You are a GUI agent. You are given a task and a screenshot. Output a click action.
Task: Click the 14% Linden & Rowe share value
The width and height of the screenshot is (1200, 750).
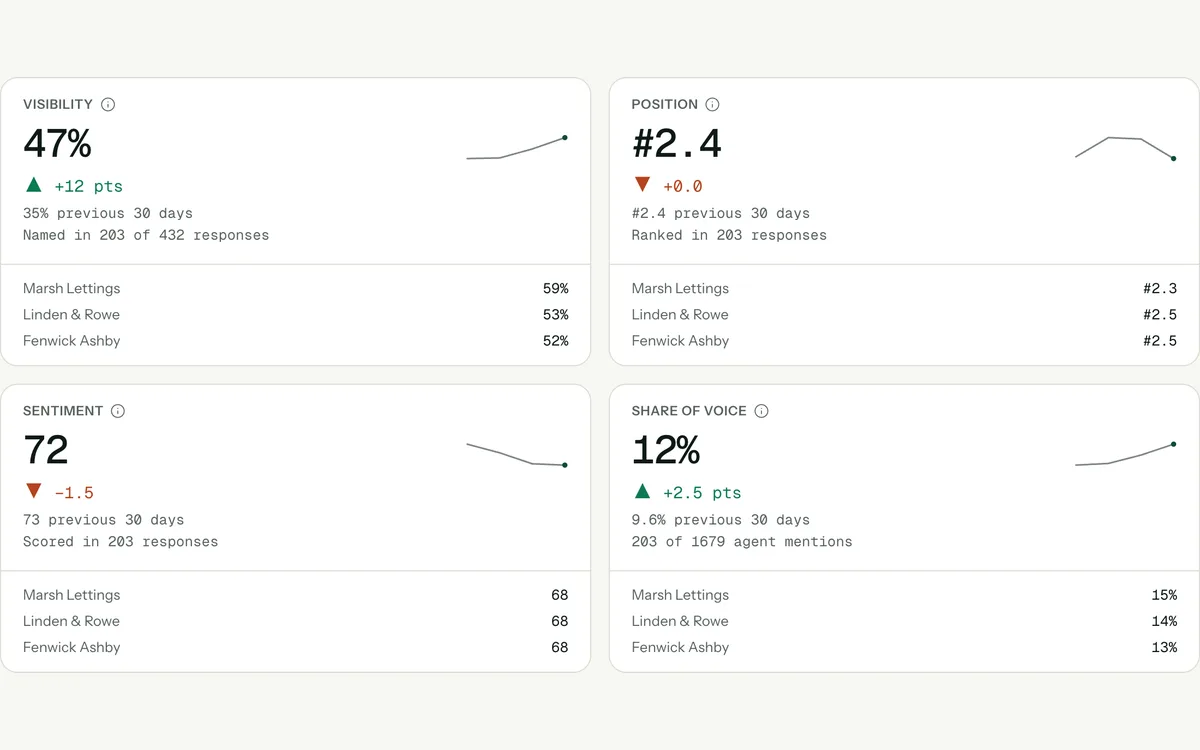pos(1164,621)
